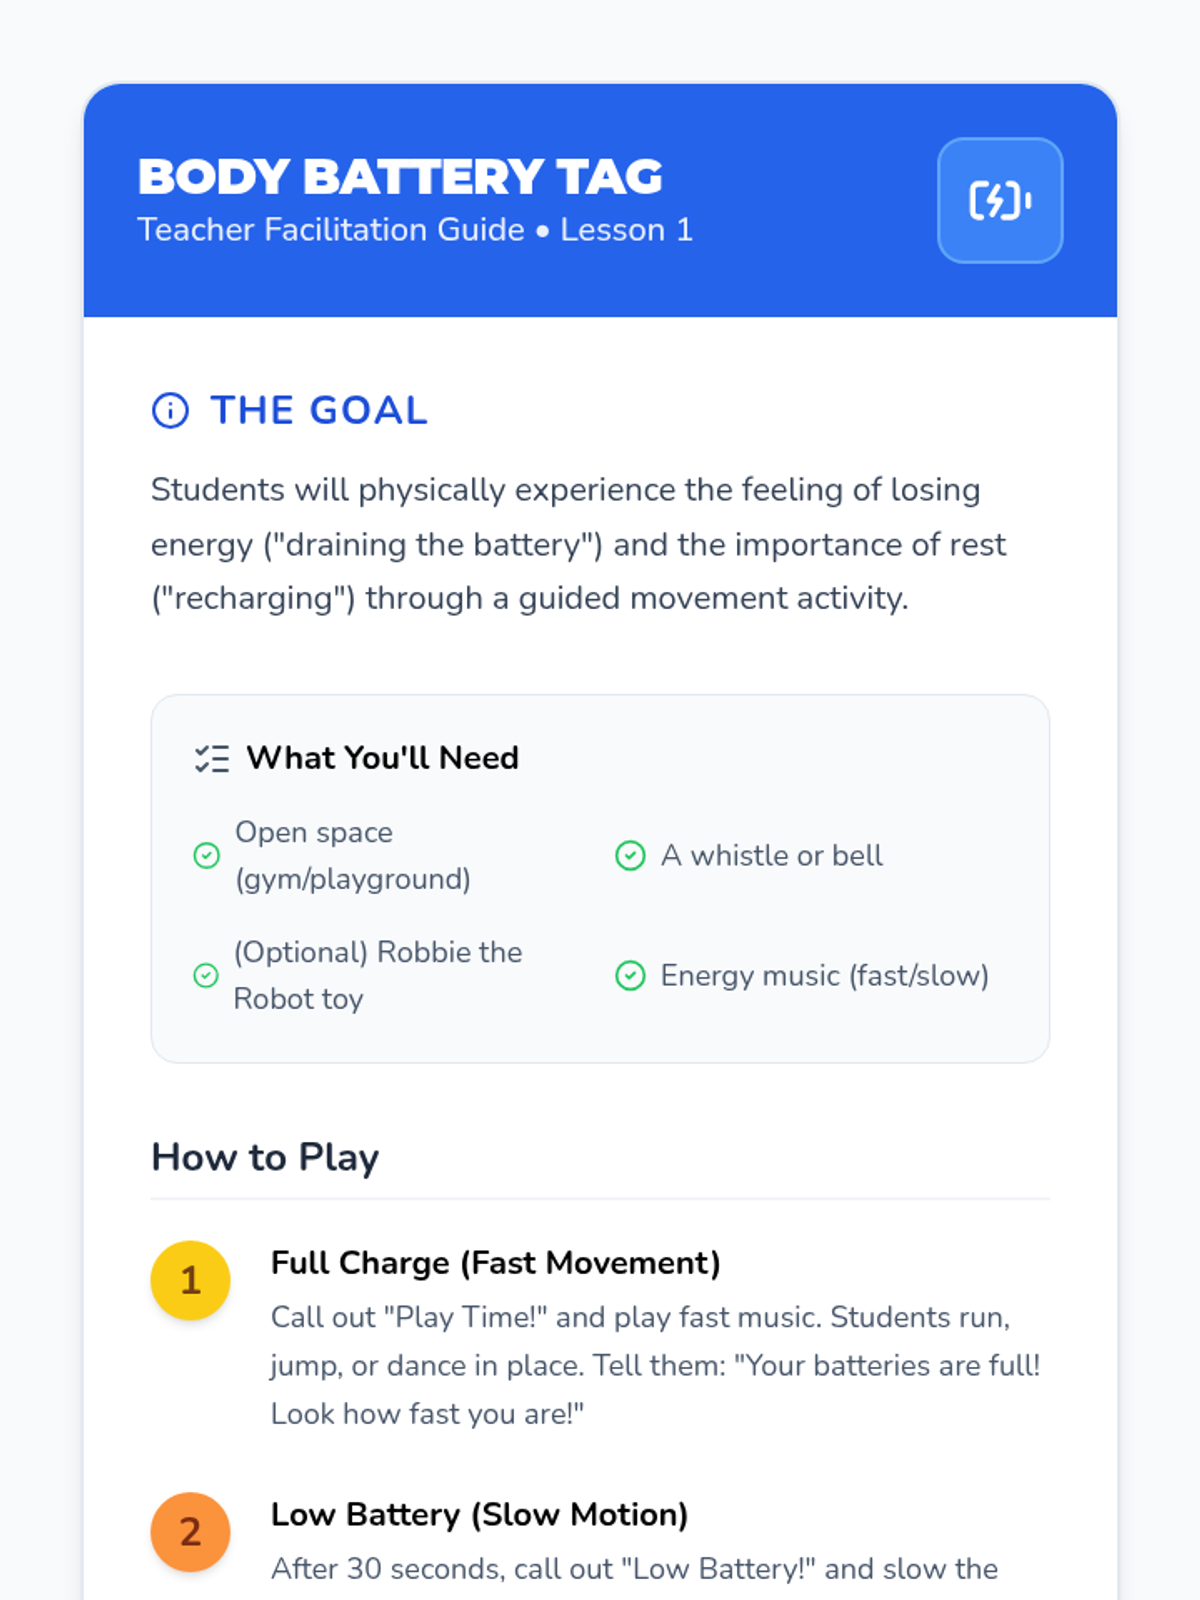This screenshot has width=1200, height=1600.
Task: Click green check next to whistle or bell
Action: click(630, 856)
